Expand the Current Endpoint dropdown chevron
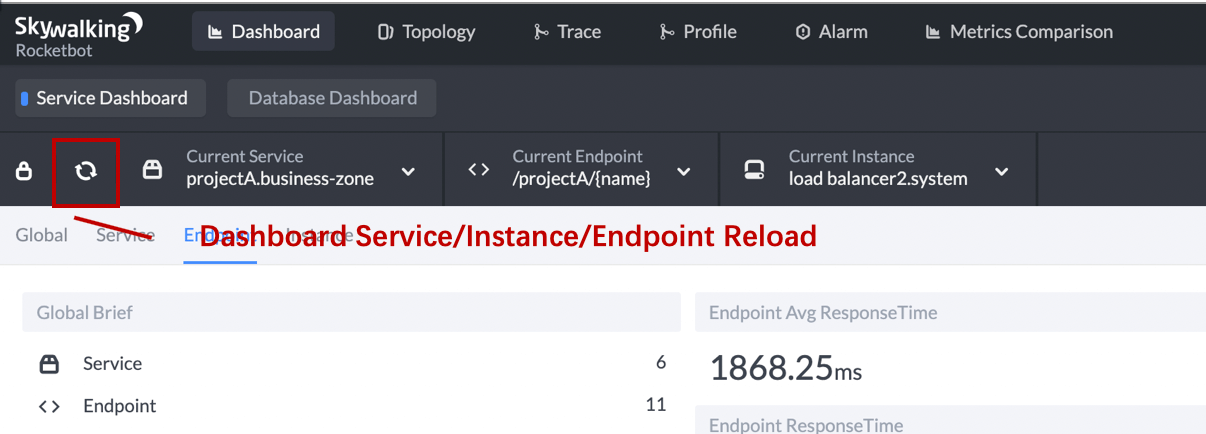 coord(684,172)
